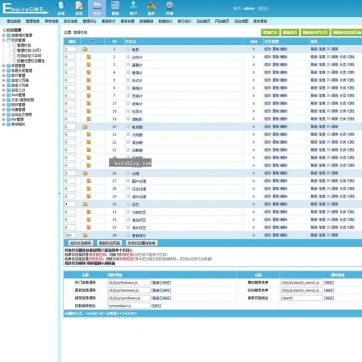The width and height of the screenshot is (362, 362).
Task: Tick the checkbox in the ID 20 row
Action: (128, 126)
